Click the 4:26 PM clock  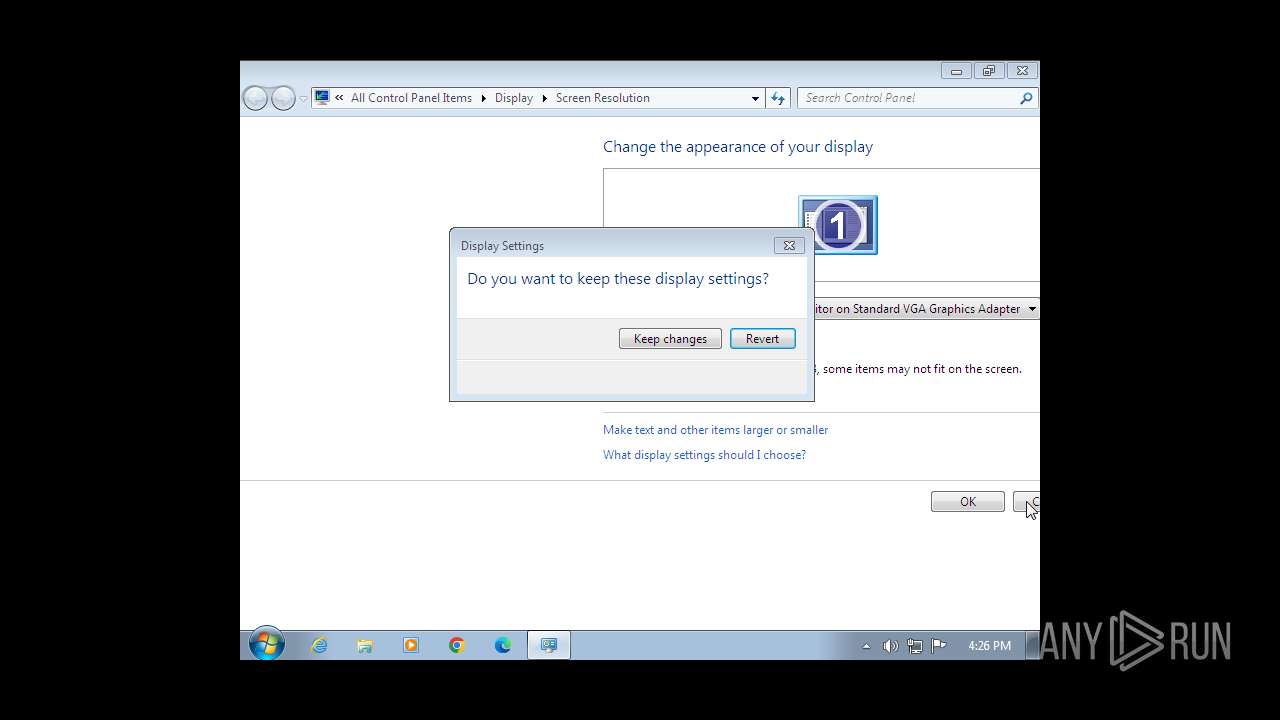pyautogui.click(x=989, y=646)
